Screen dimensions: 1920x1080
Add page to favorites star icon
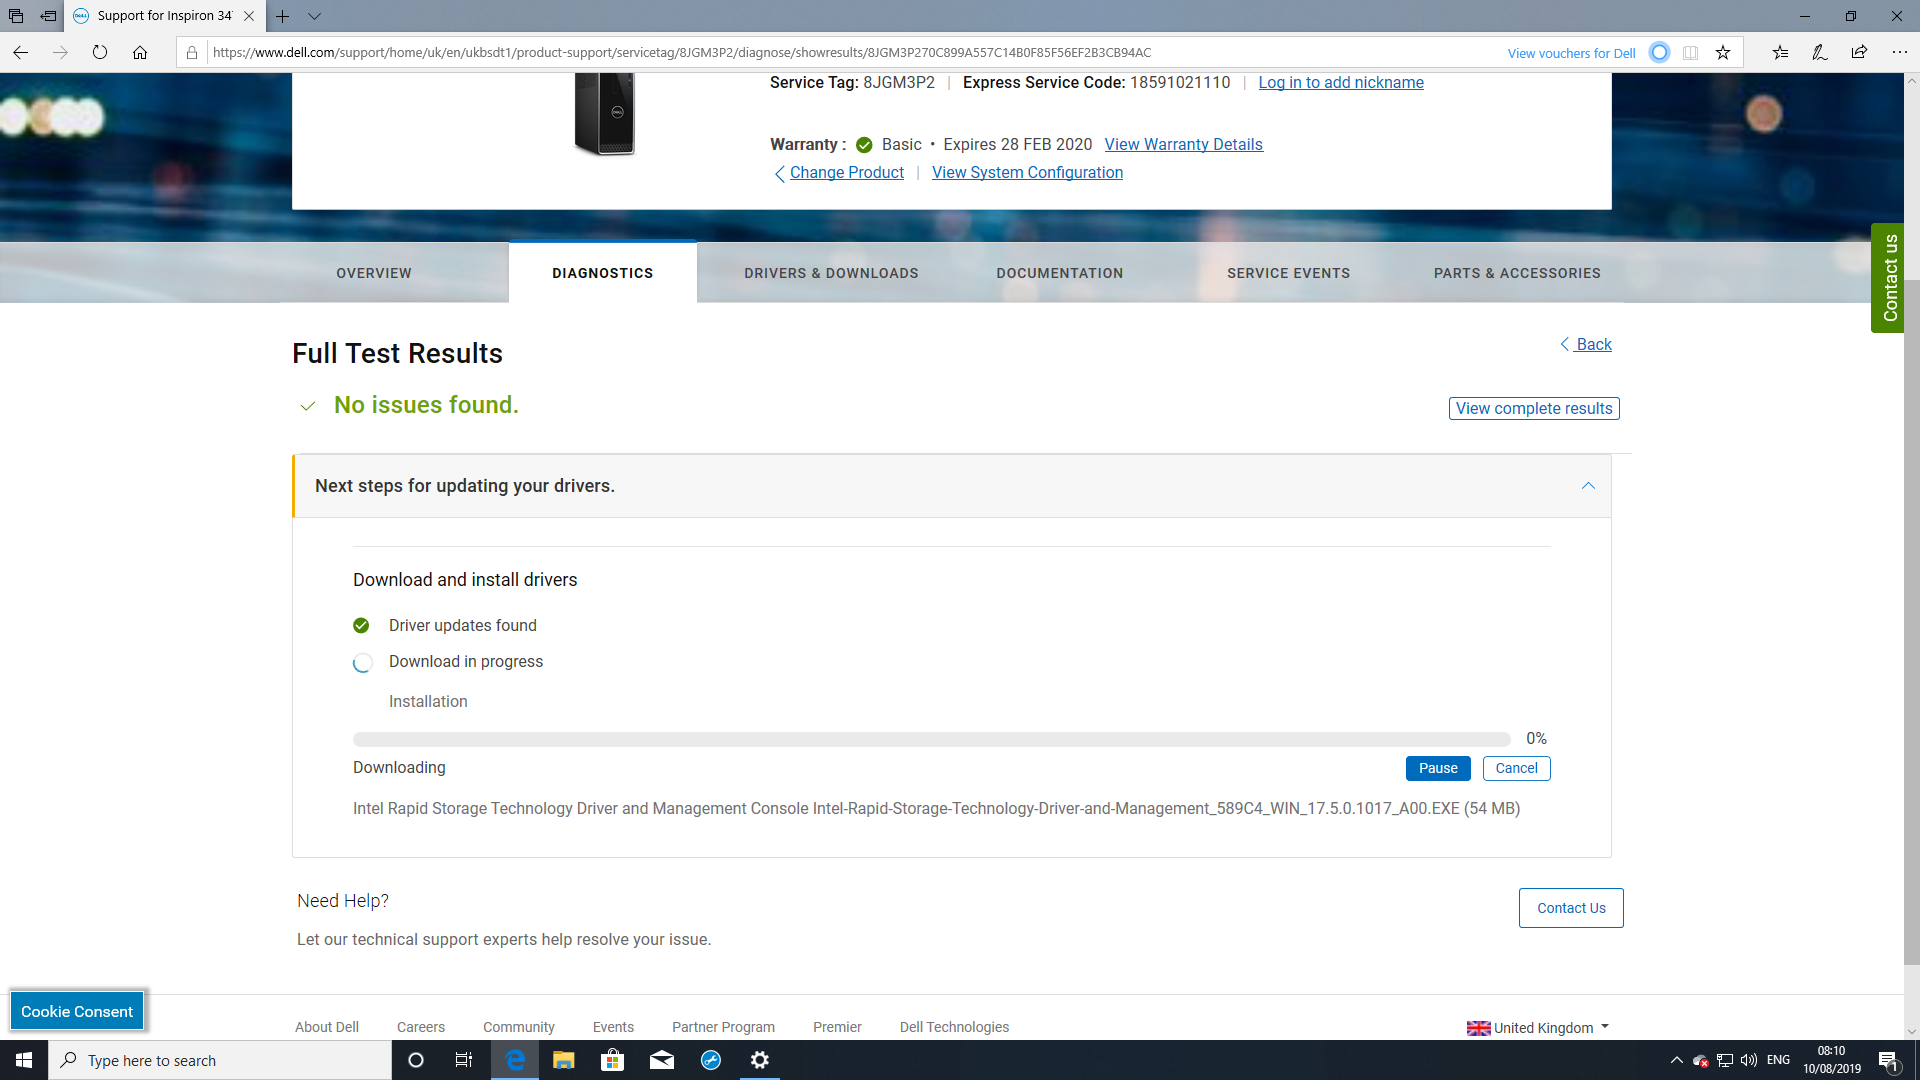[x=1723, y=53]
